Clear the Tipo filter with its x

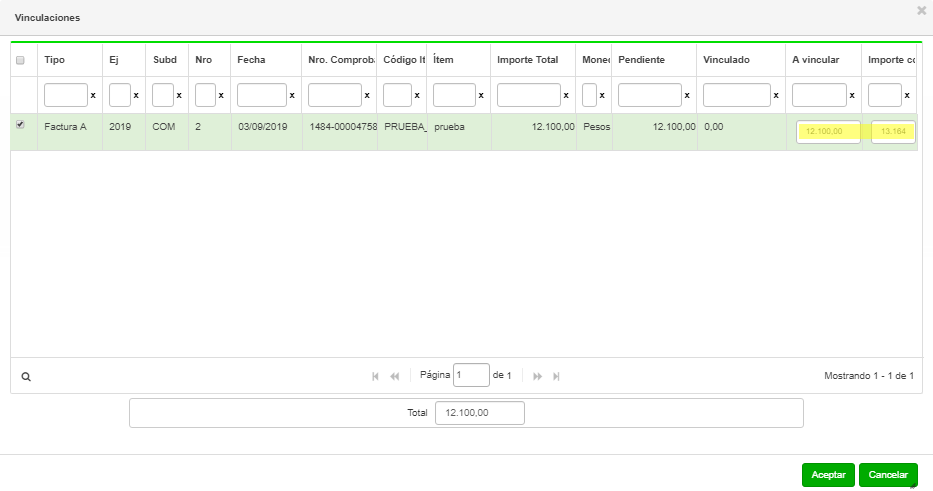pos(93,95)
